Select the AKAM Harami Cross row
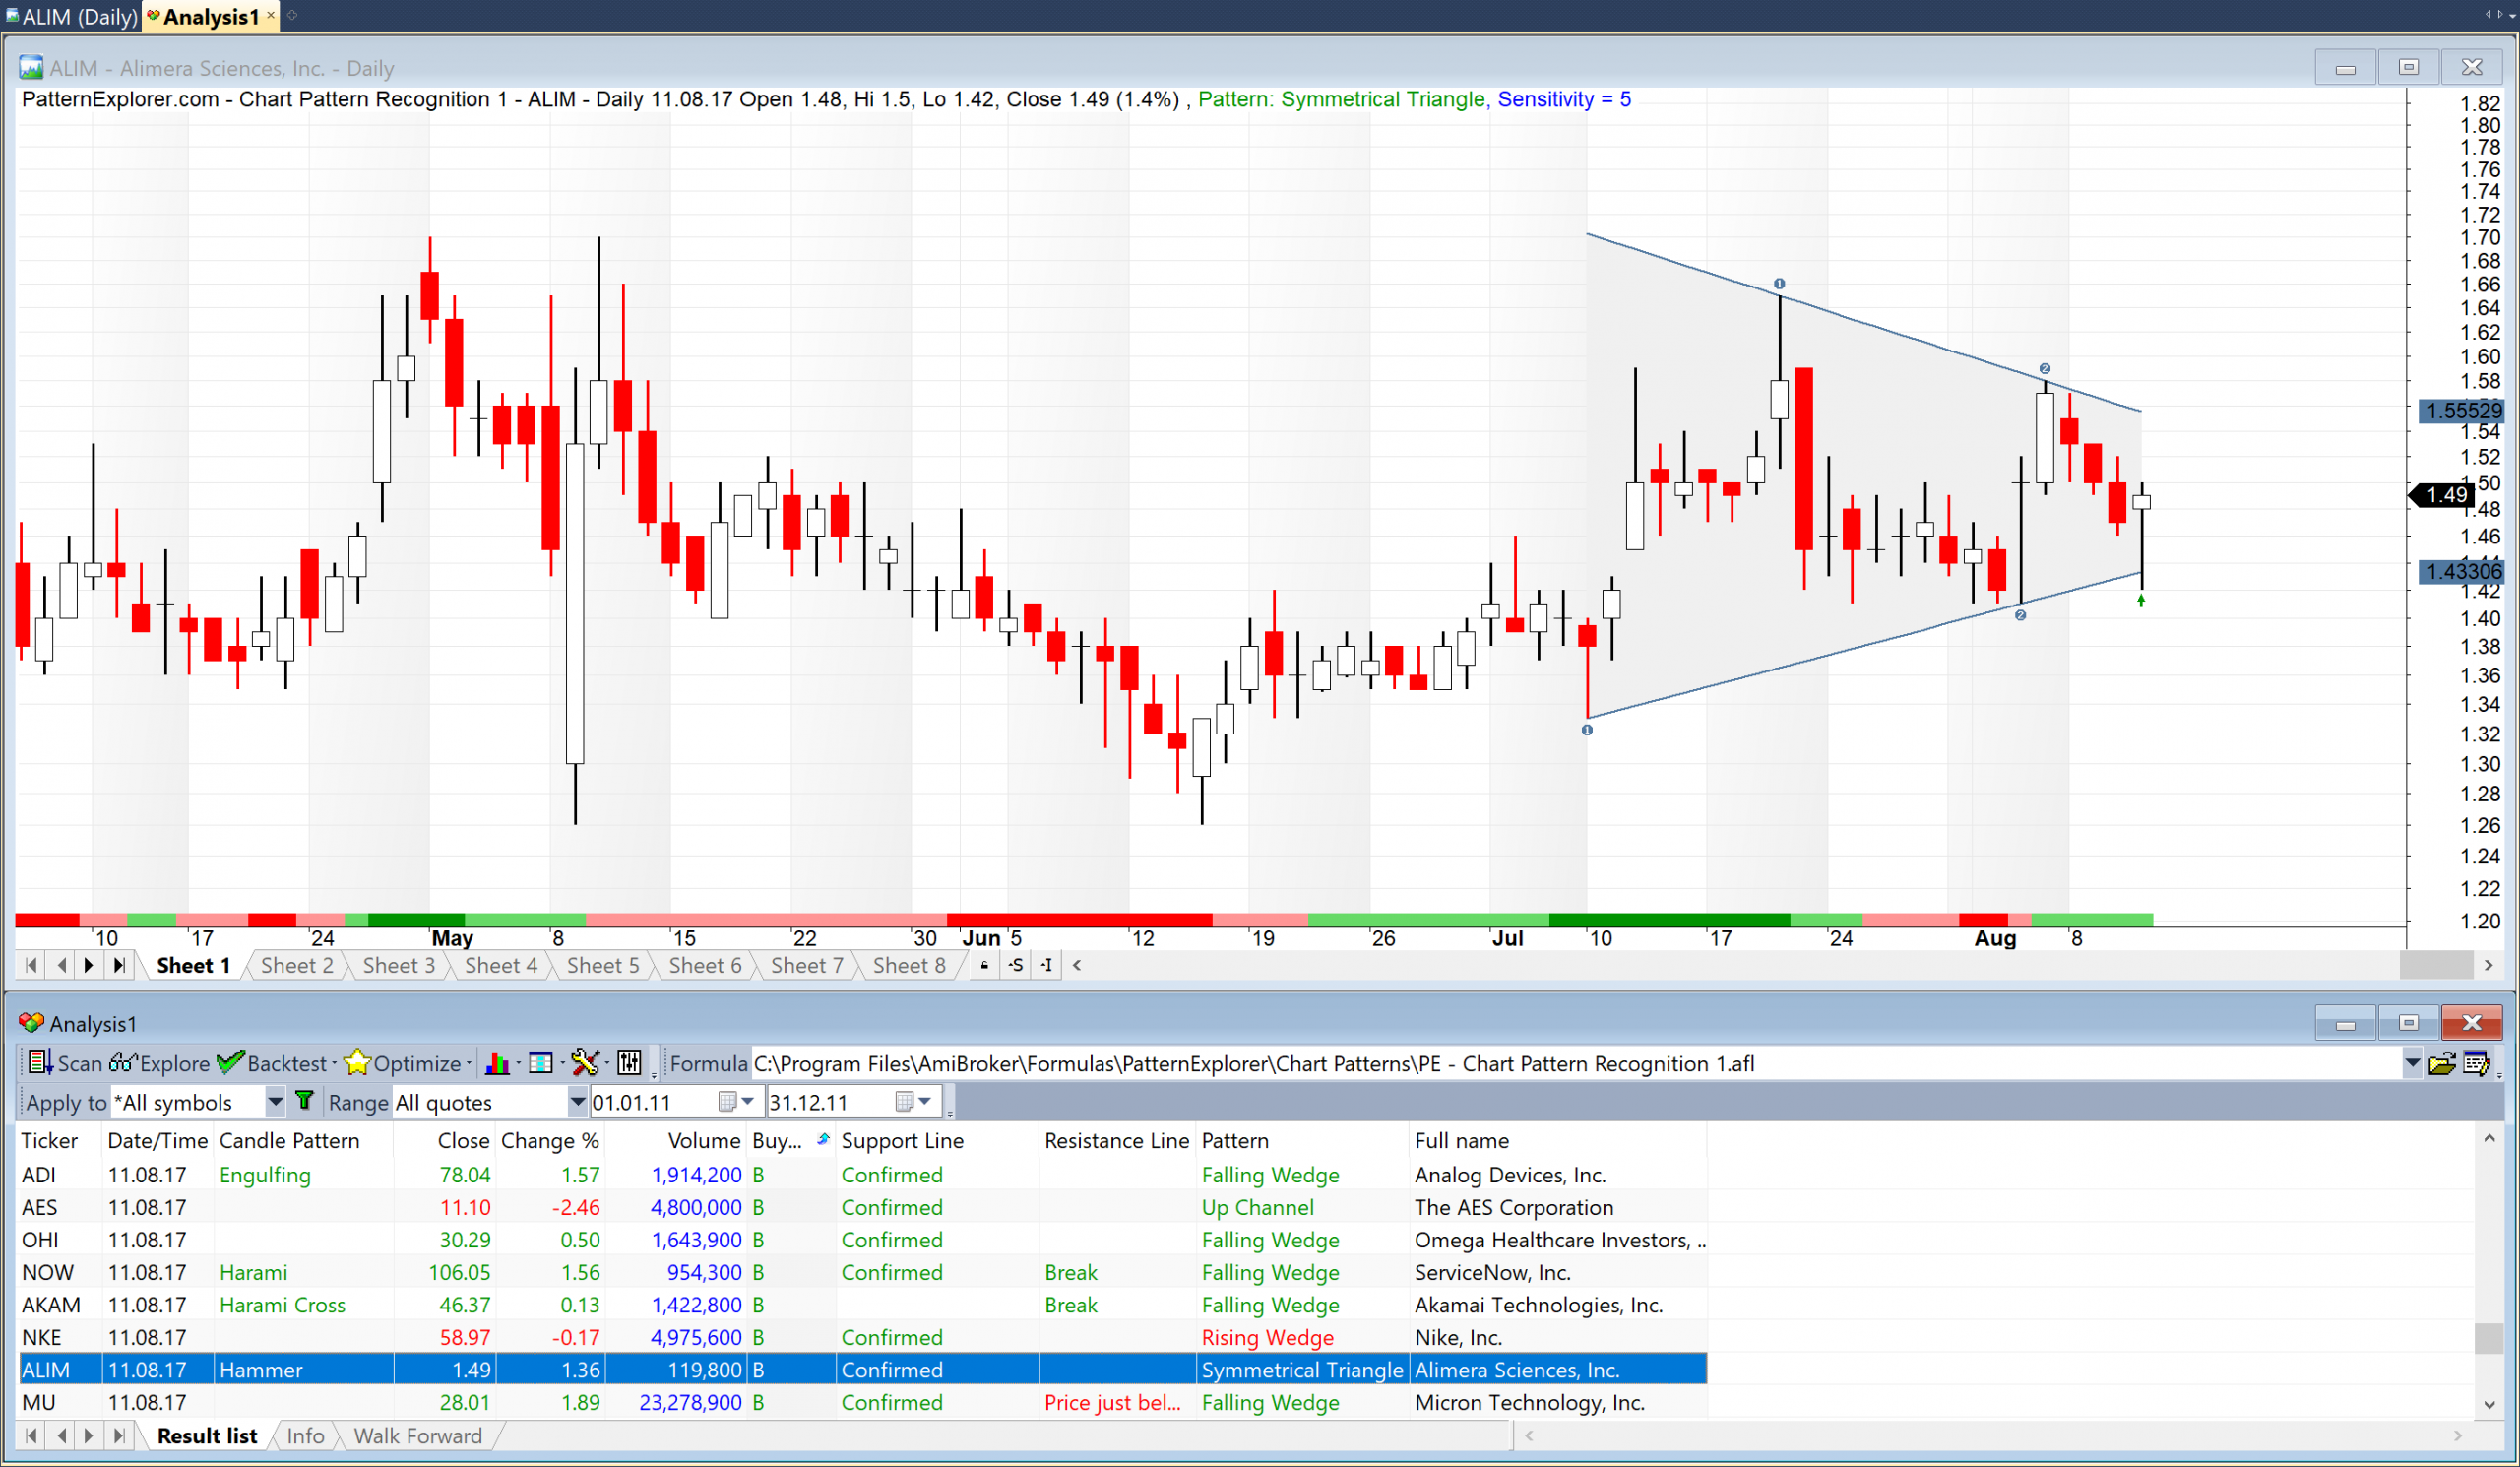 [862, 1304]
